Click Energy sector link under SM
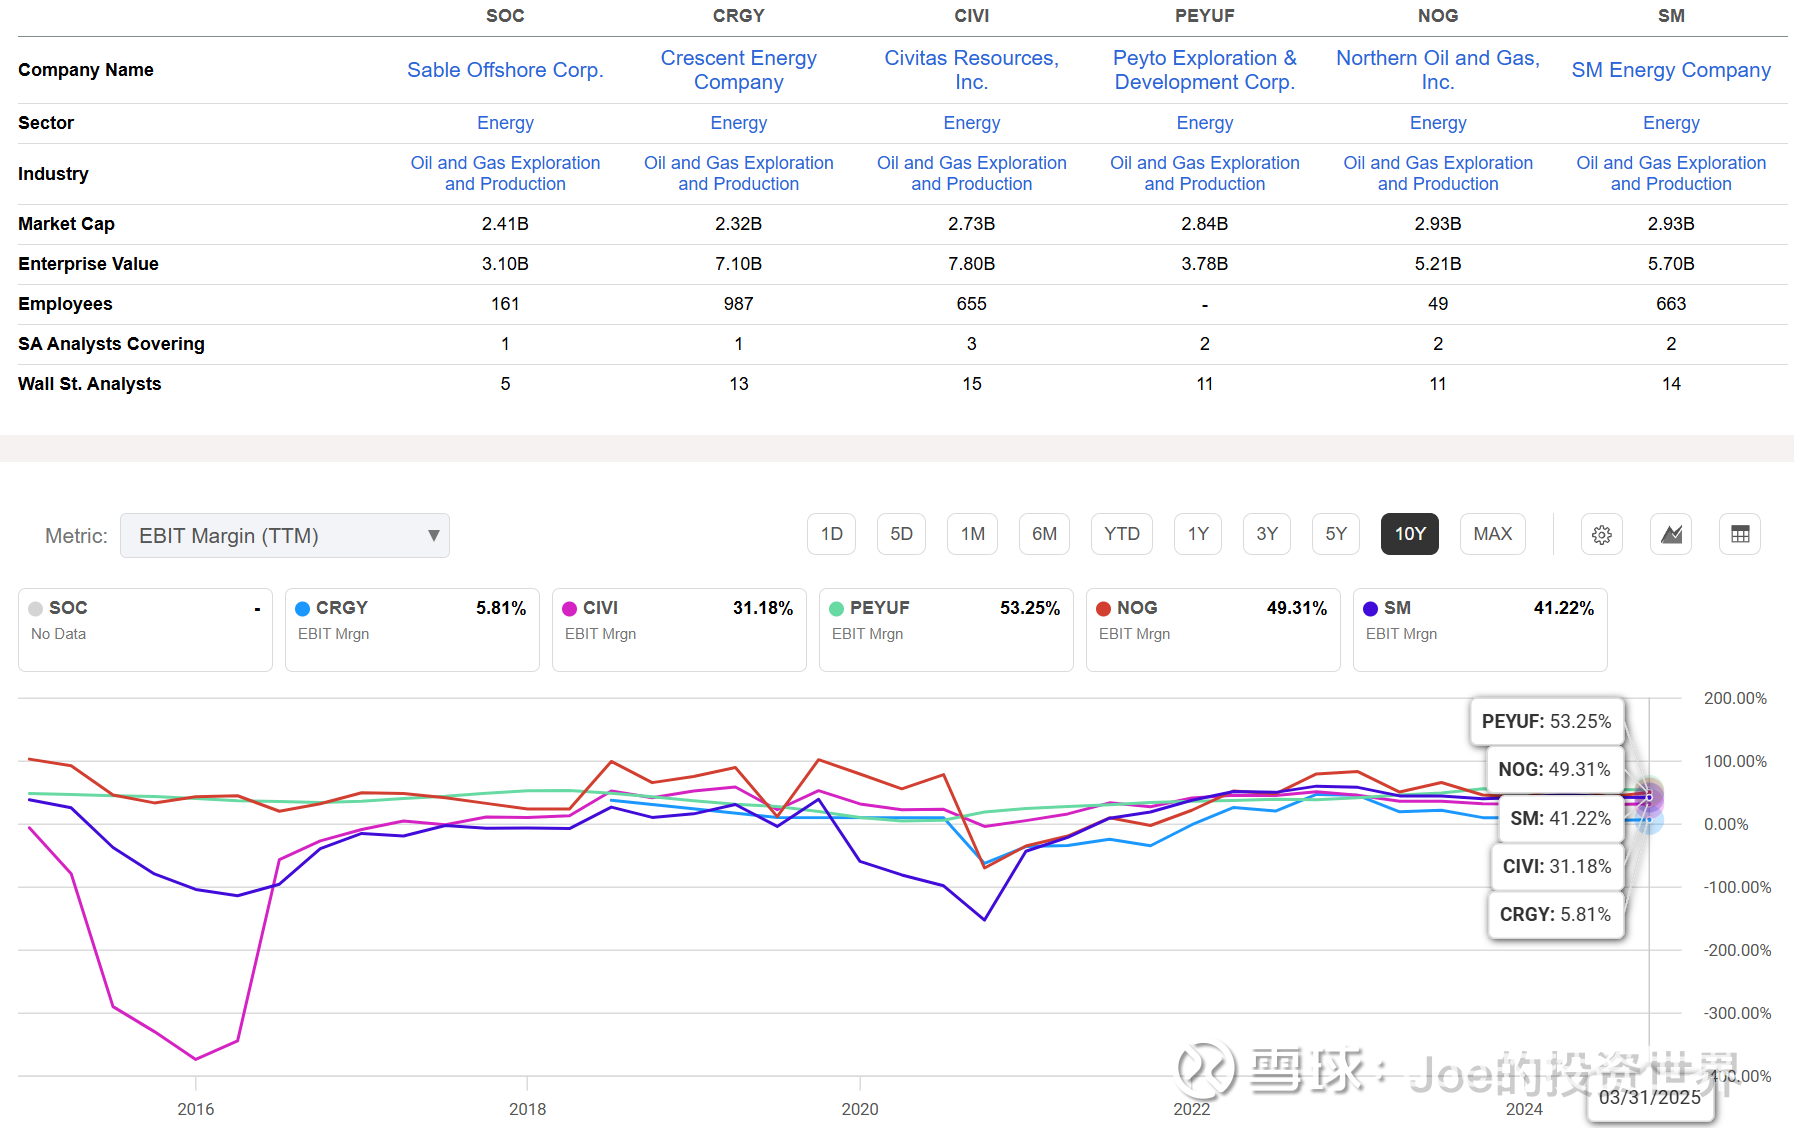 1671,123
